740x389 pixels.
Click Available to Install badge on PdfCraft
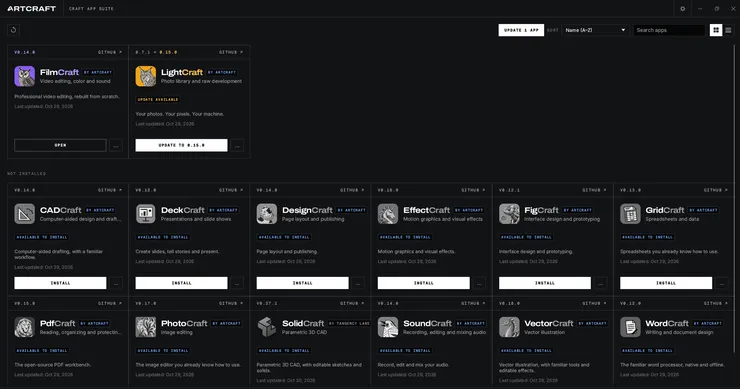coord(42,351)
